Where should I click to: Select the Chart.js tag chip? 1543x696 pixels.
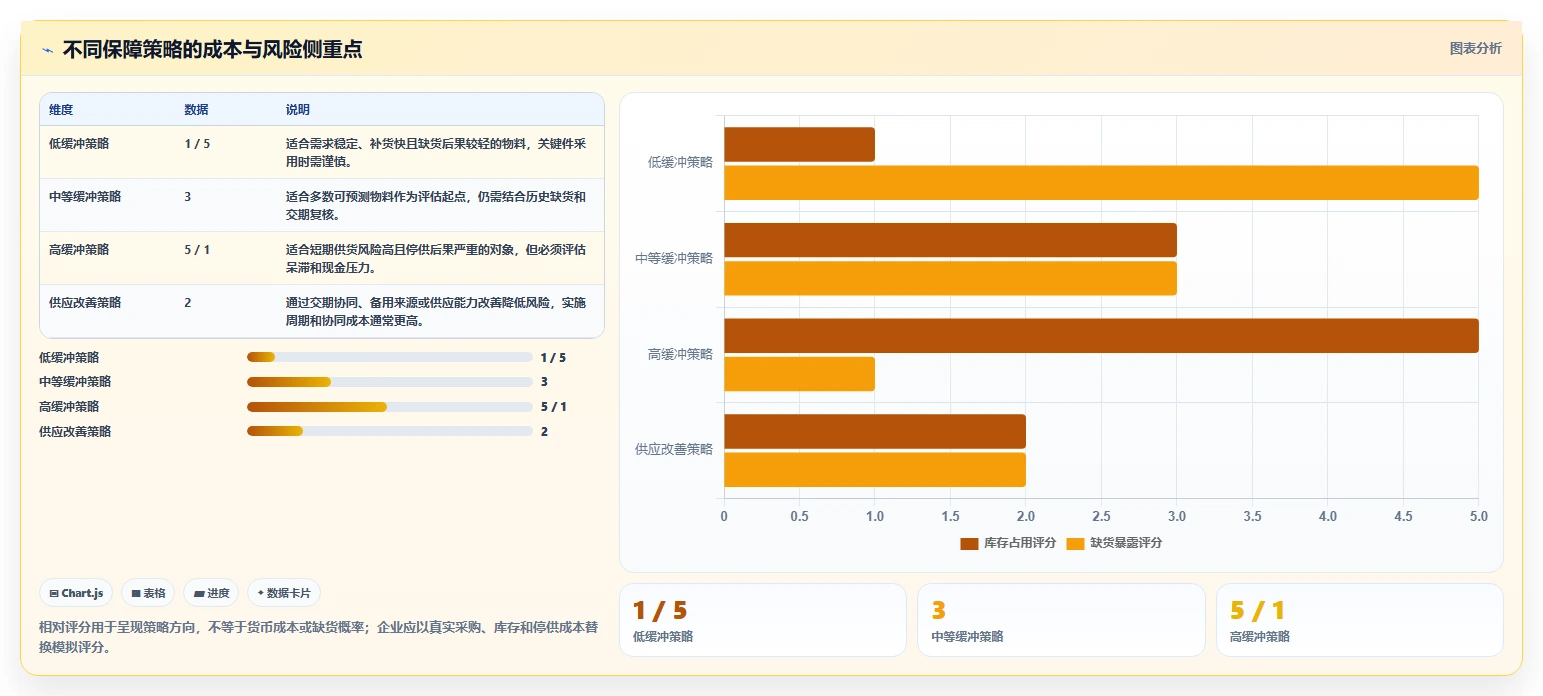click(x=77, y=593)
